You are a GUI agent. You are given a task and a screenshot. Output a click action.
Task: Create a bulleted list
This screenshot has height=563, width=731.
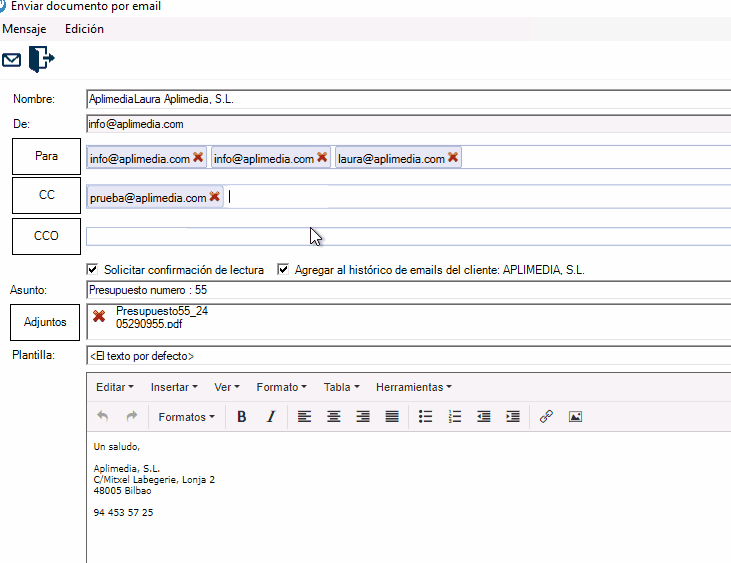(x=425, y=417)
